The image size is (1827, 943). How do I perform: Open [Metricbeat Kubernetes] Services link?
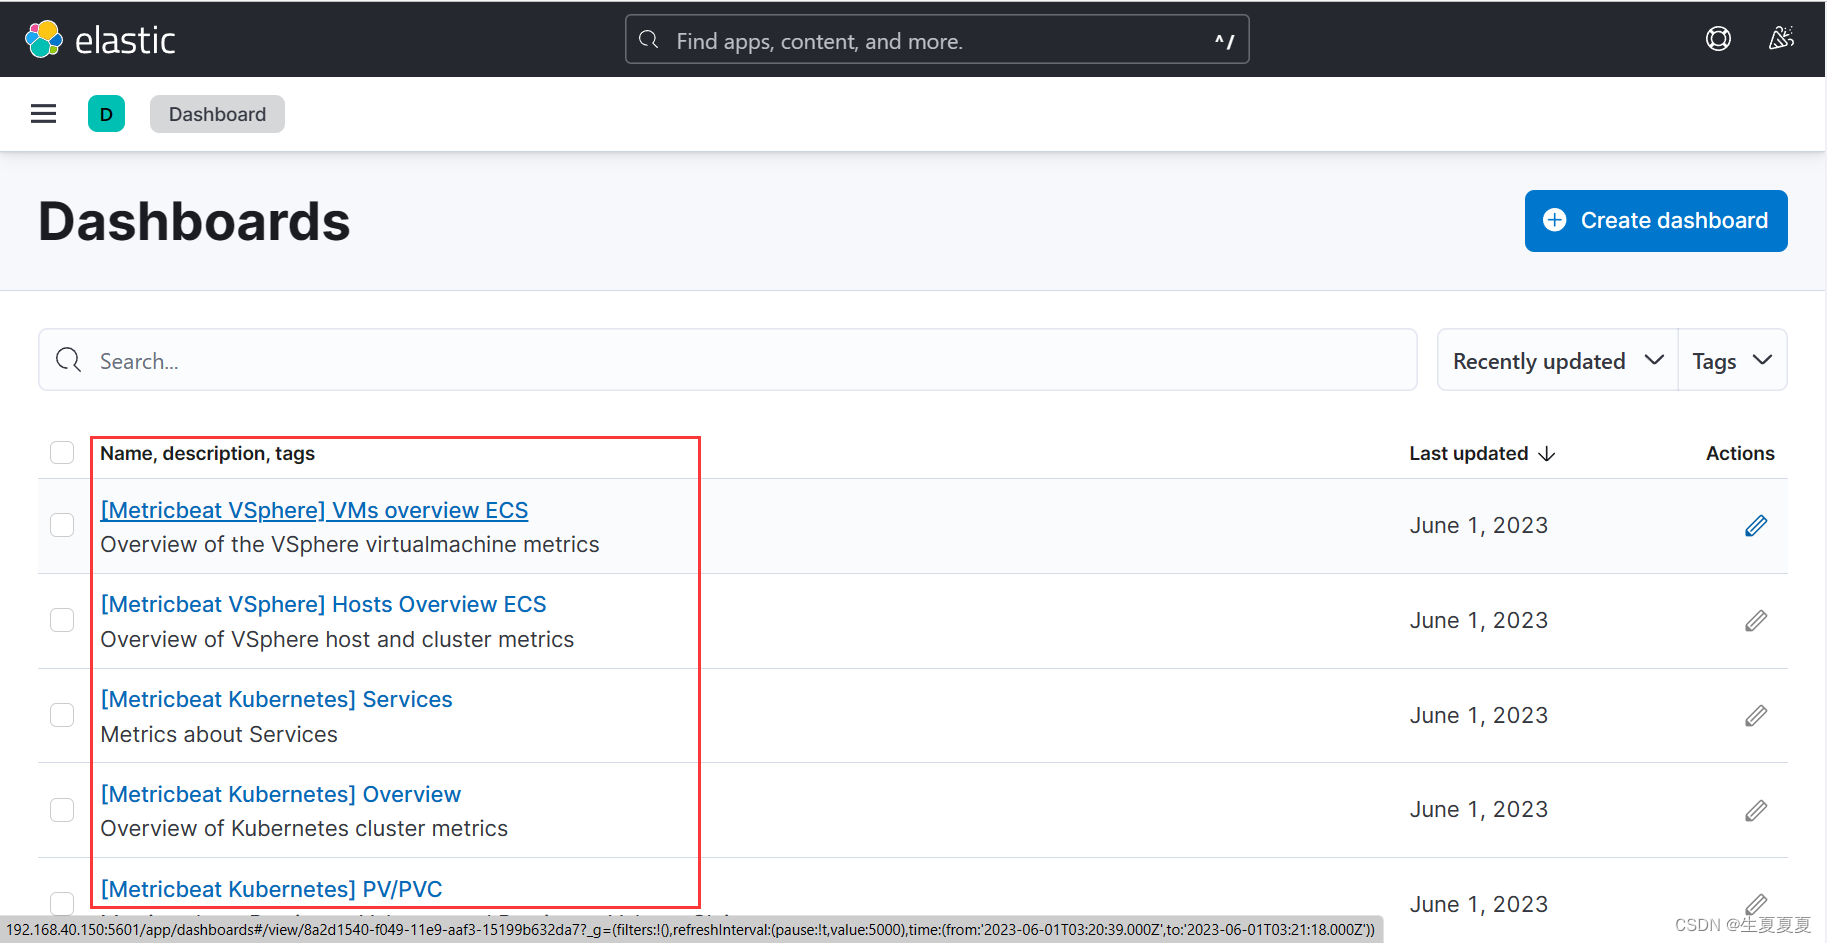click(276, 699)
